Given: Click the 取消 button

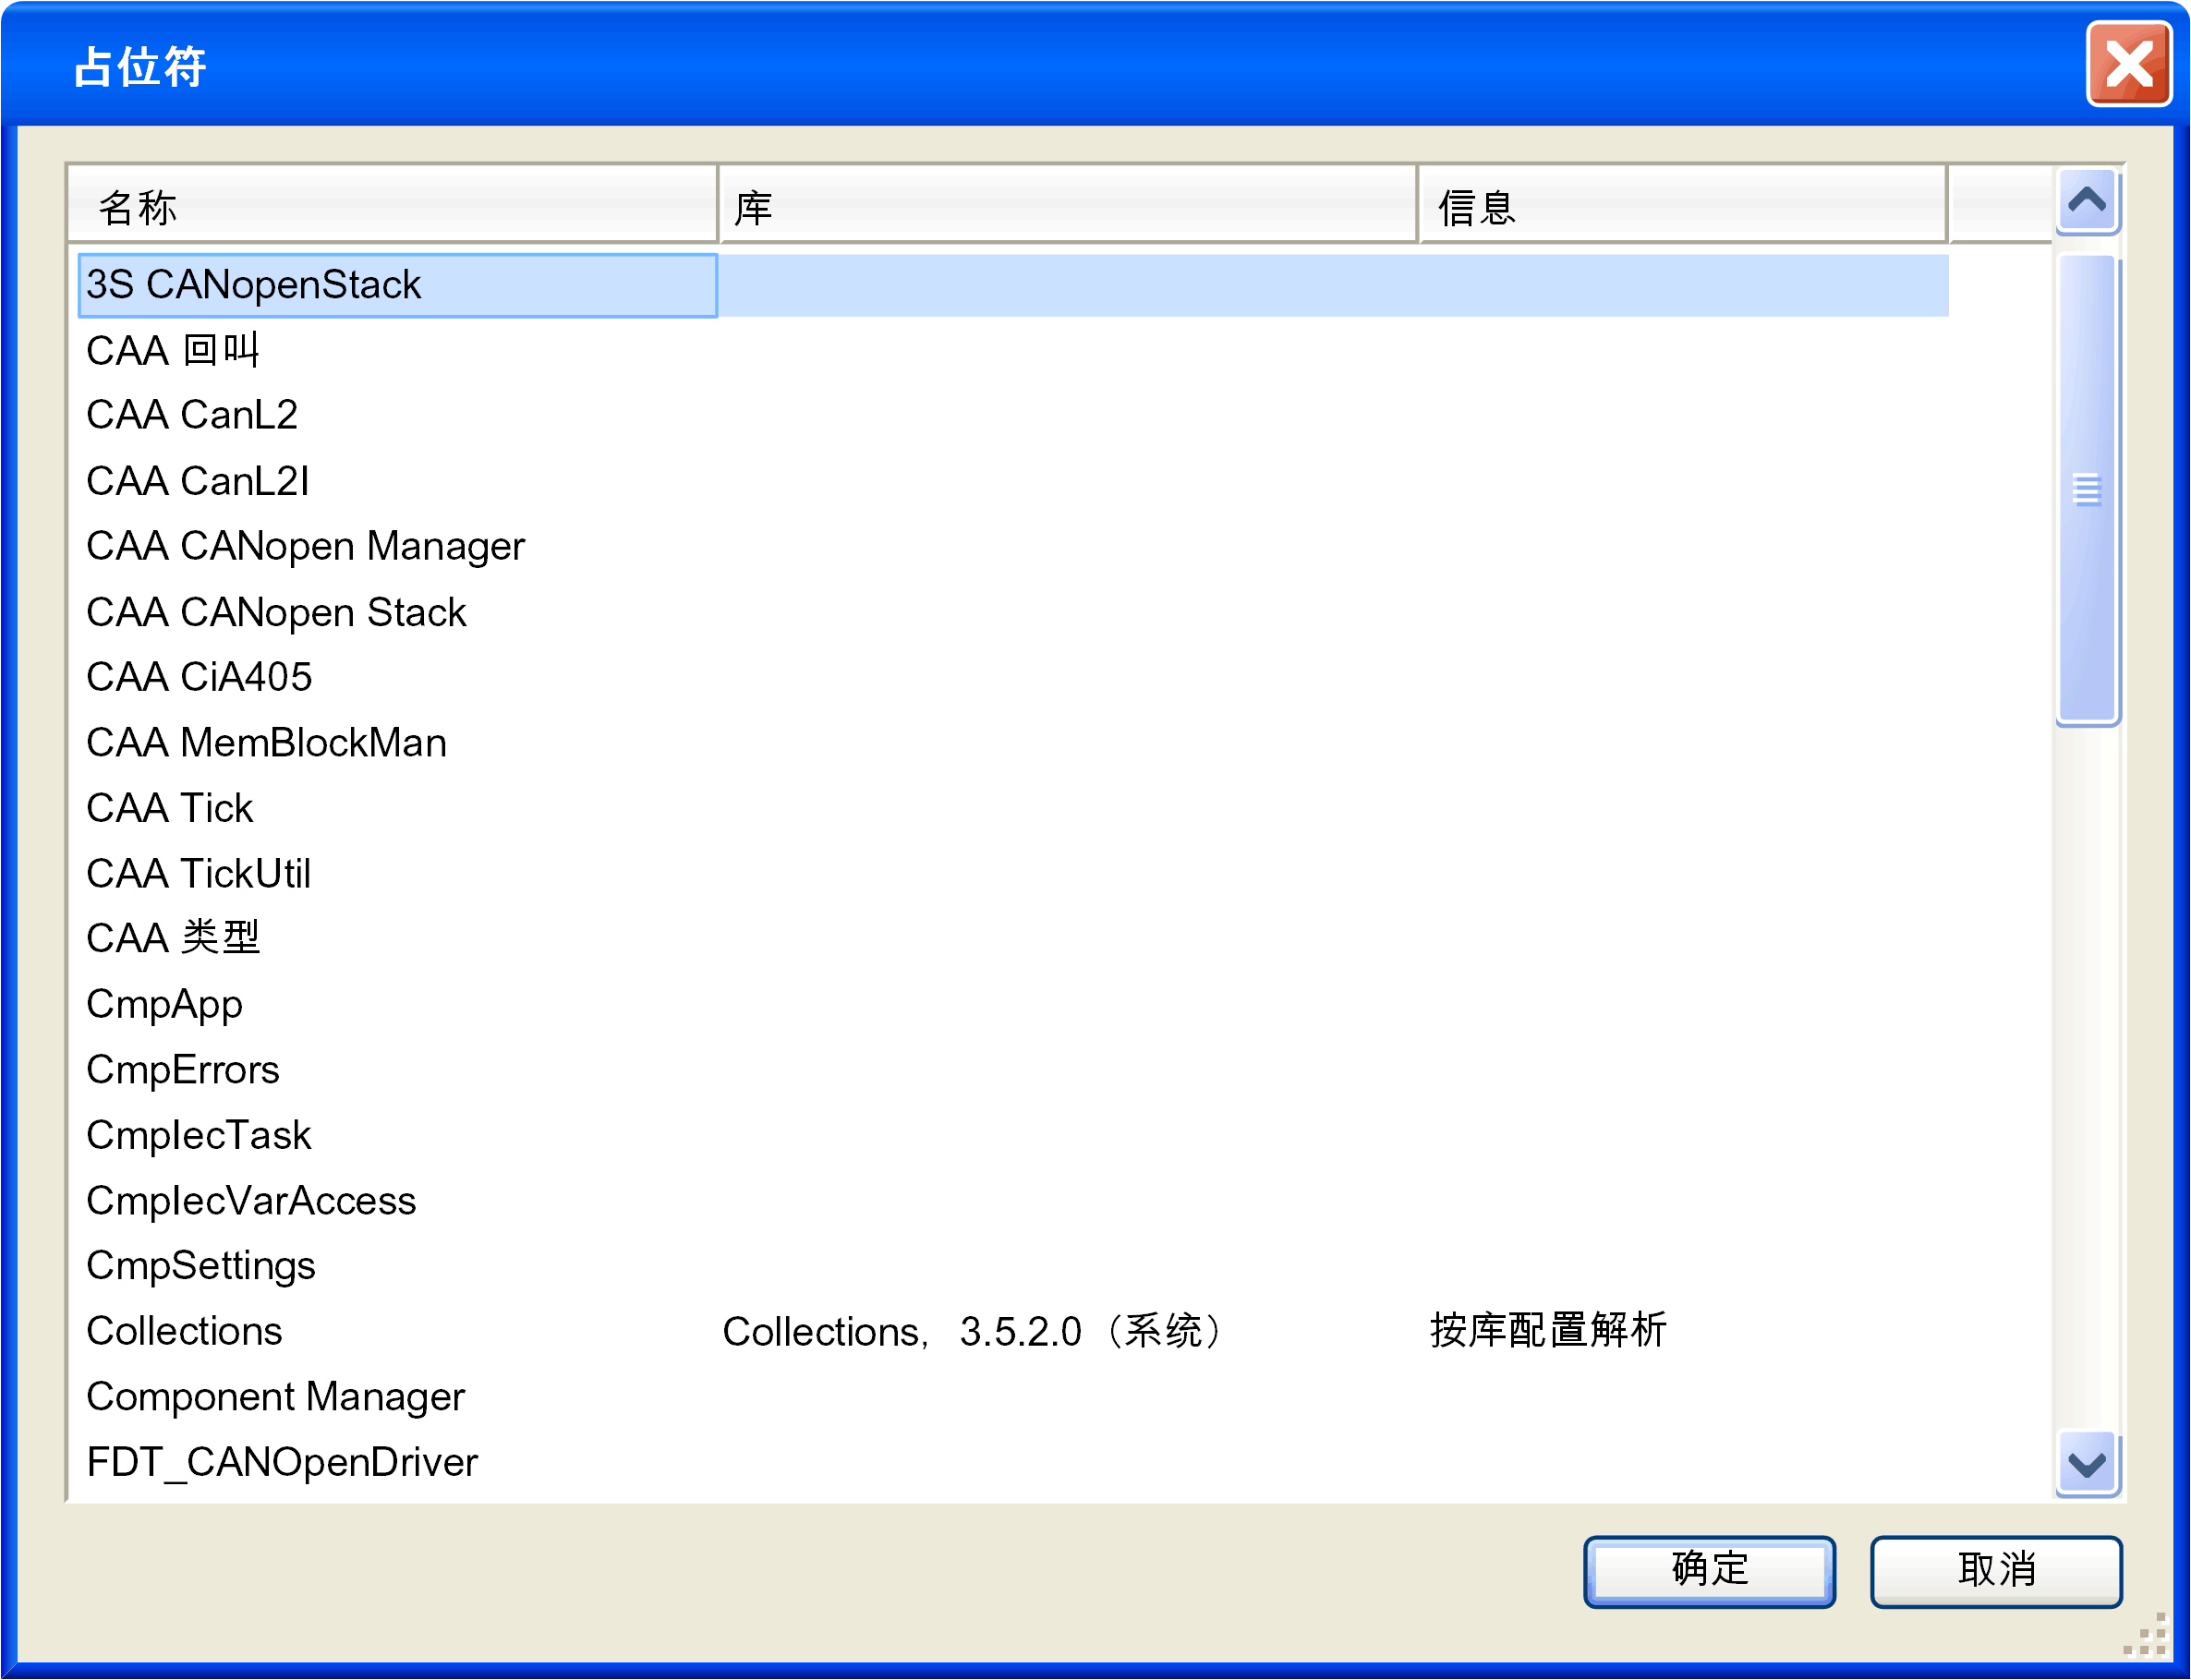Looking at the screenshot, I should 1995,1570.
